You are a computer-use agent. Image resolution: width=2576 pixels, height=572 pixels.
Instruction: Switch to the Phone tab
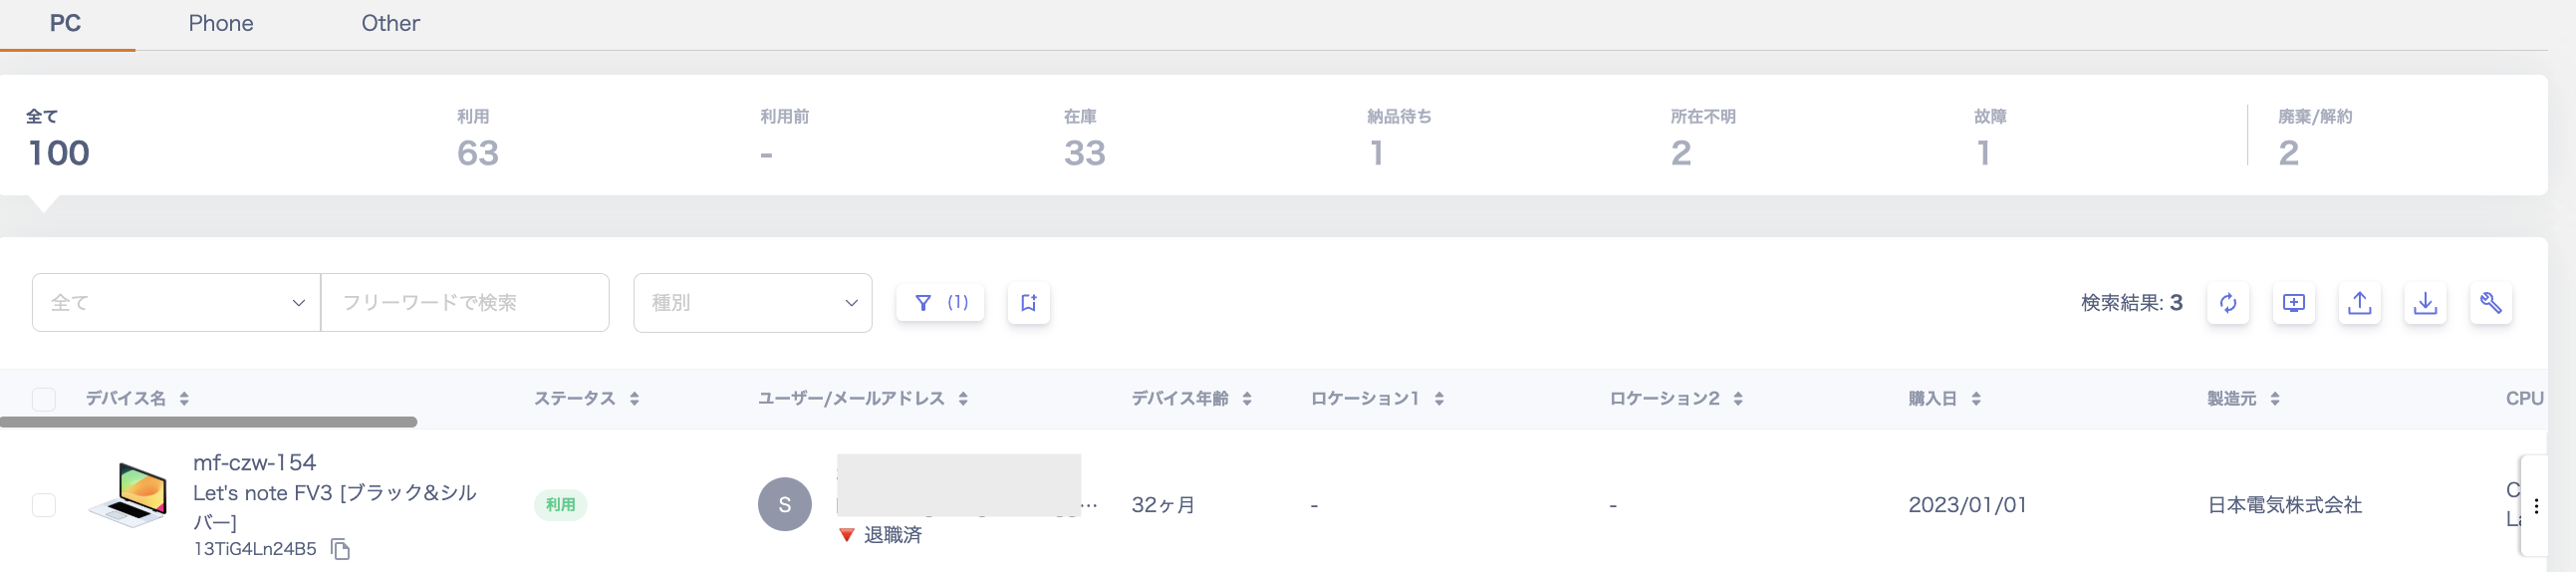[221, 23]
